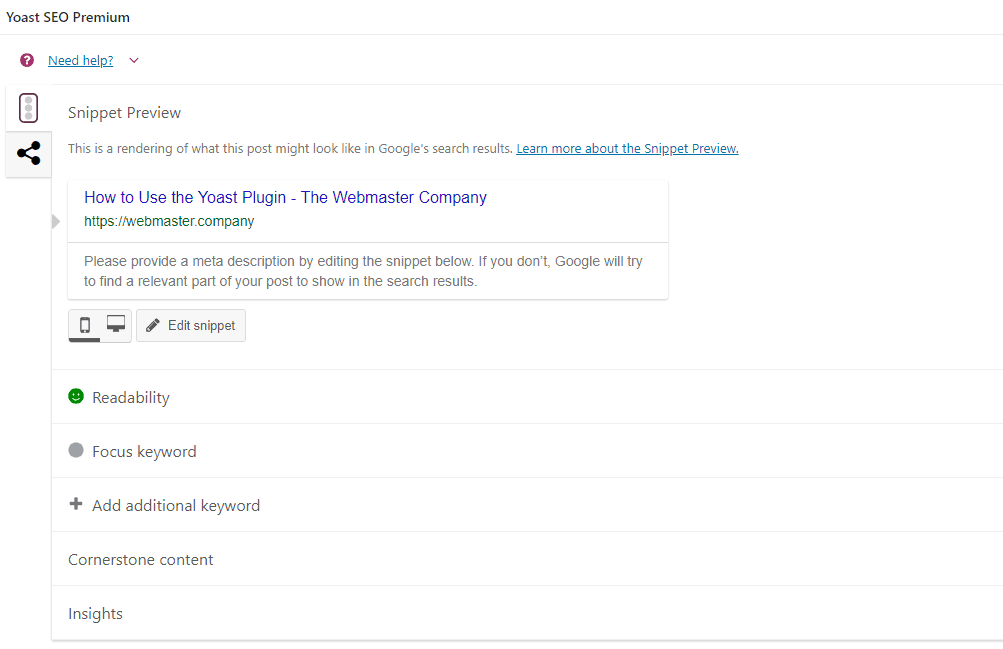Click the snippet URL https://webmaster.company
This screenshot has height=649, width=1003.
(x=169, y=221)
